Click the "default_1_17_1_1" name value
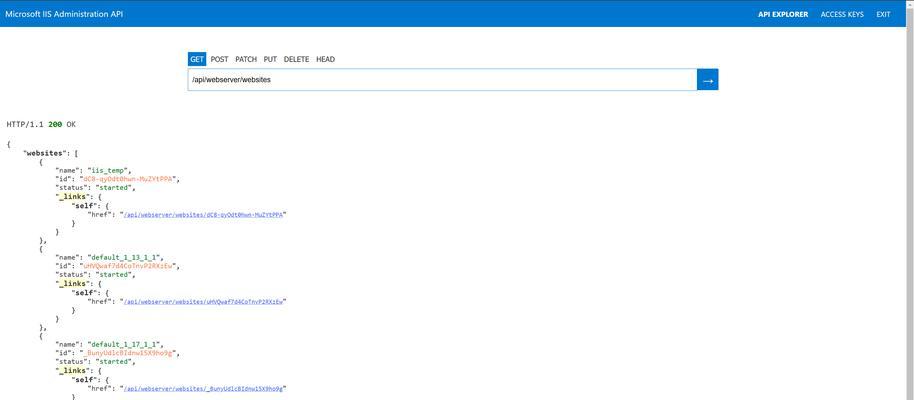 (125, 345)
